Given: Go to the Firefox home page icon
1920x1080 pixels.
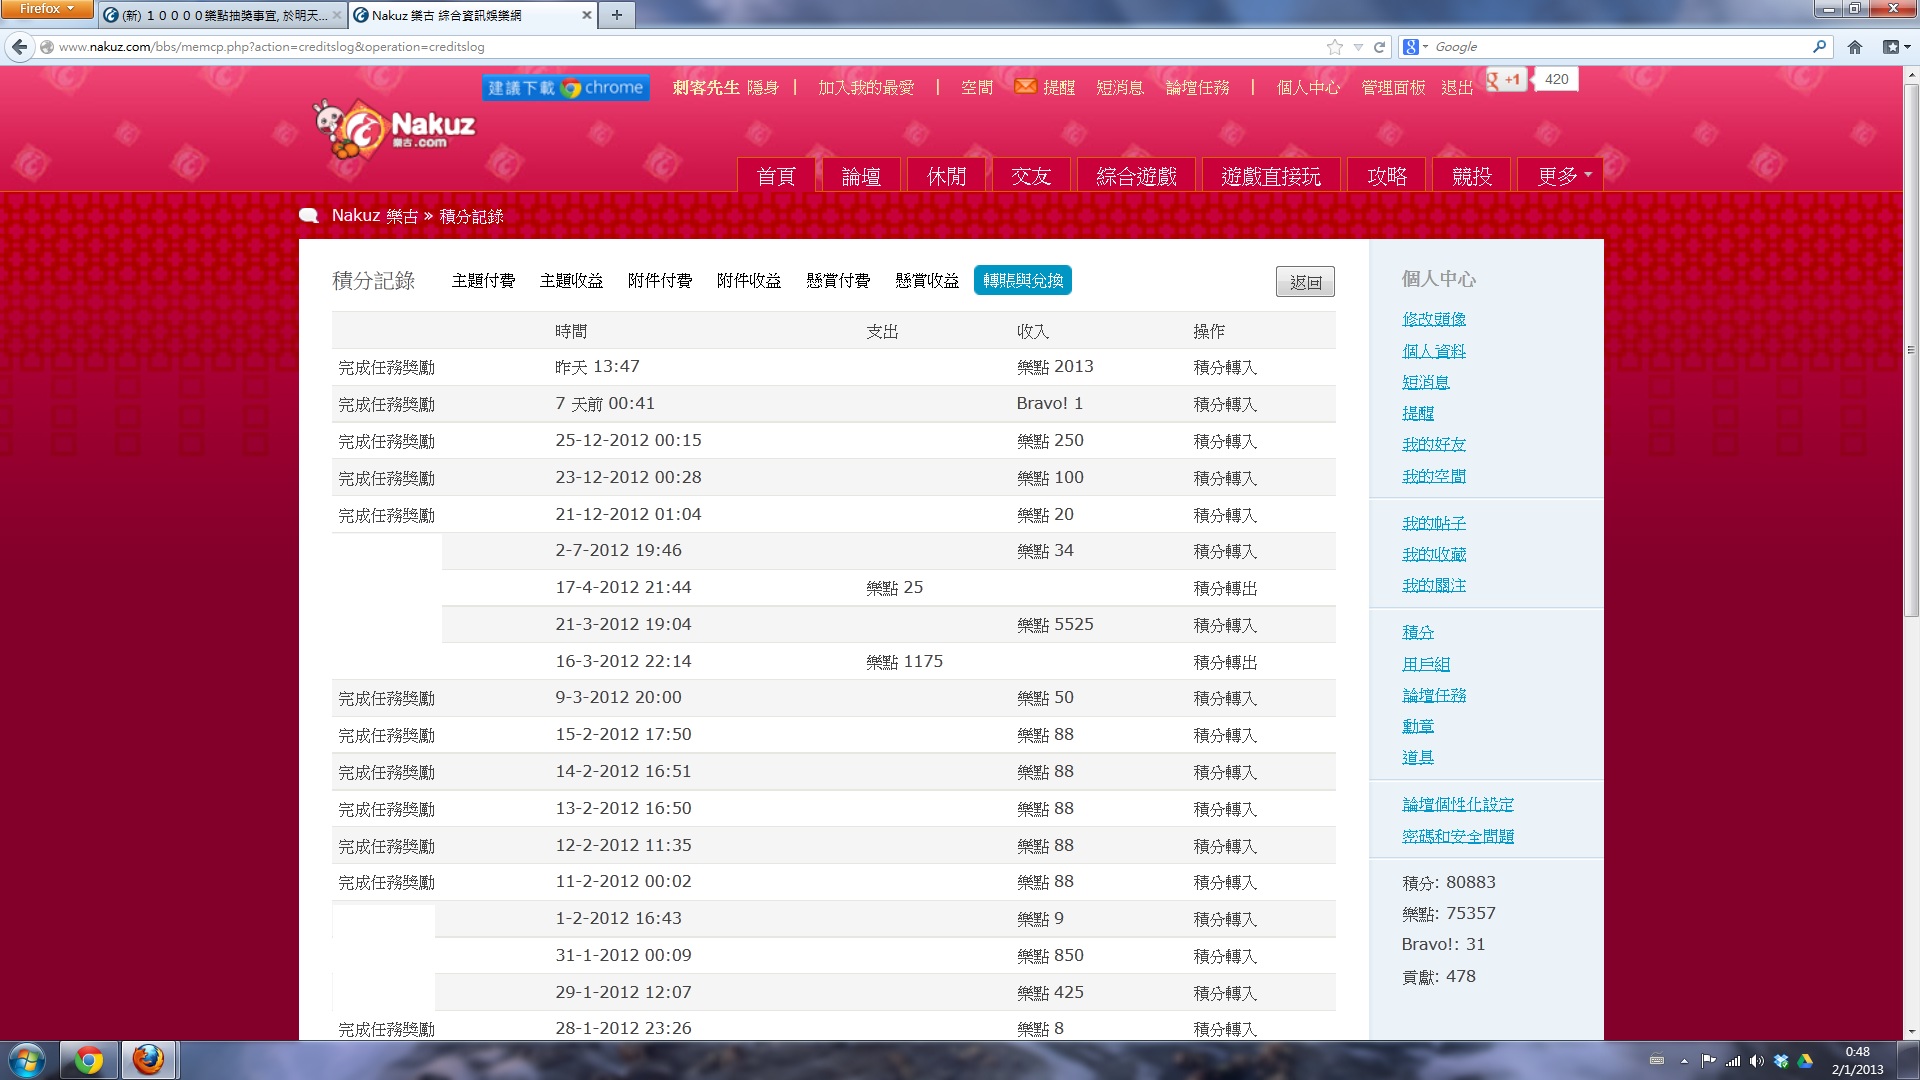Looking at the screenshot, I should pyautogui.click(x=1855, y=47).
